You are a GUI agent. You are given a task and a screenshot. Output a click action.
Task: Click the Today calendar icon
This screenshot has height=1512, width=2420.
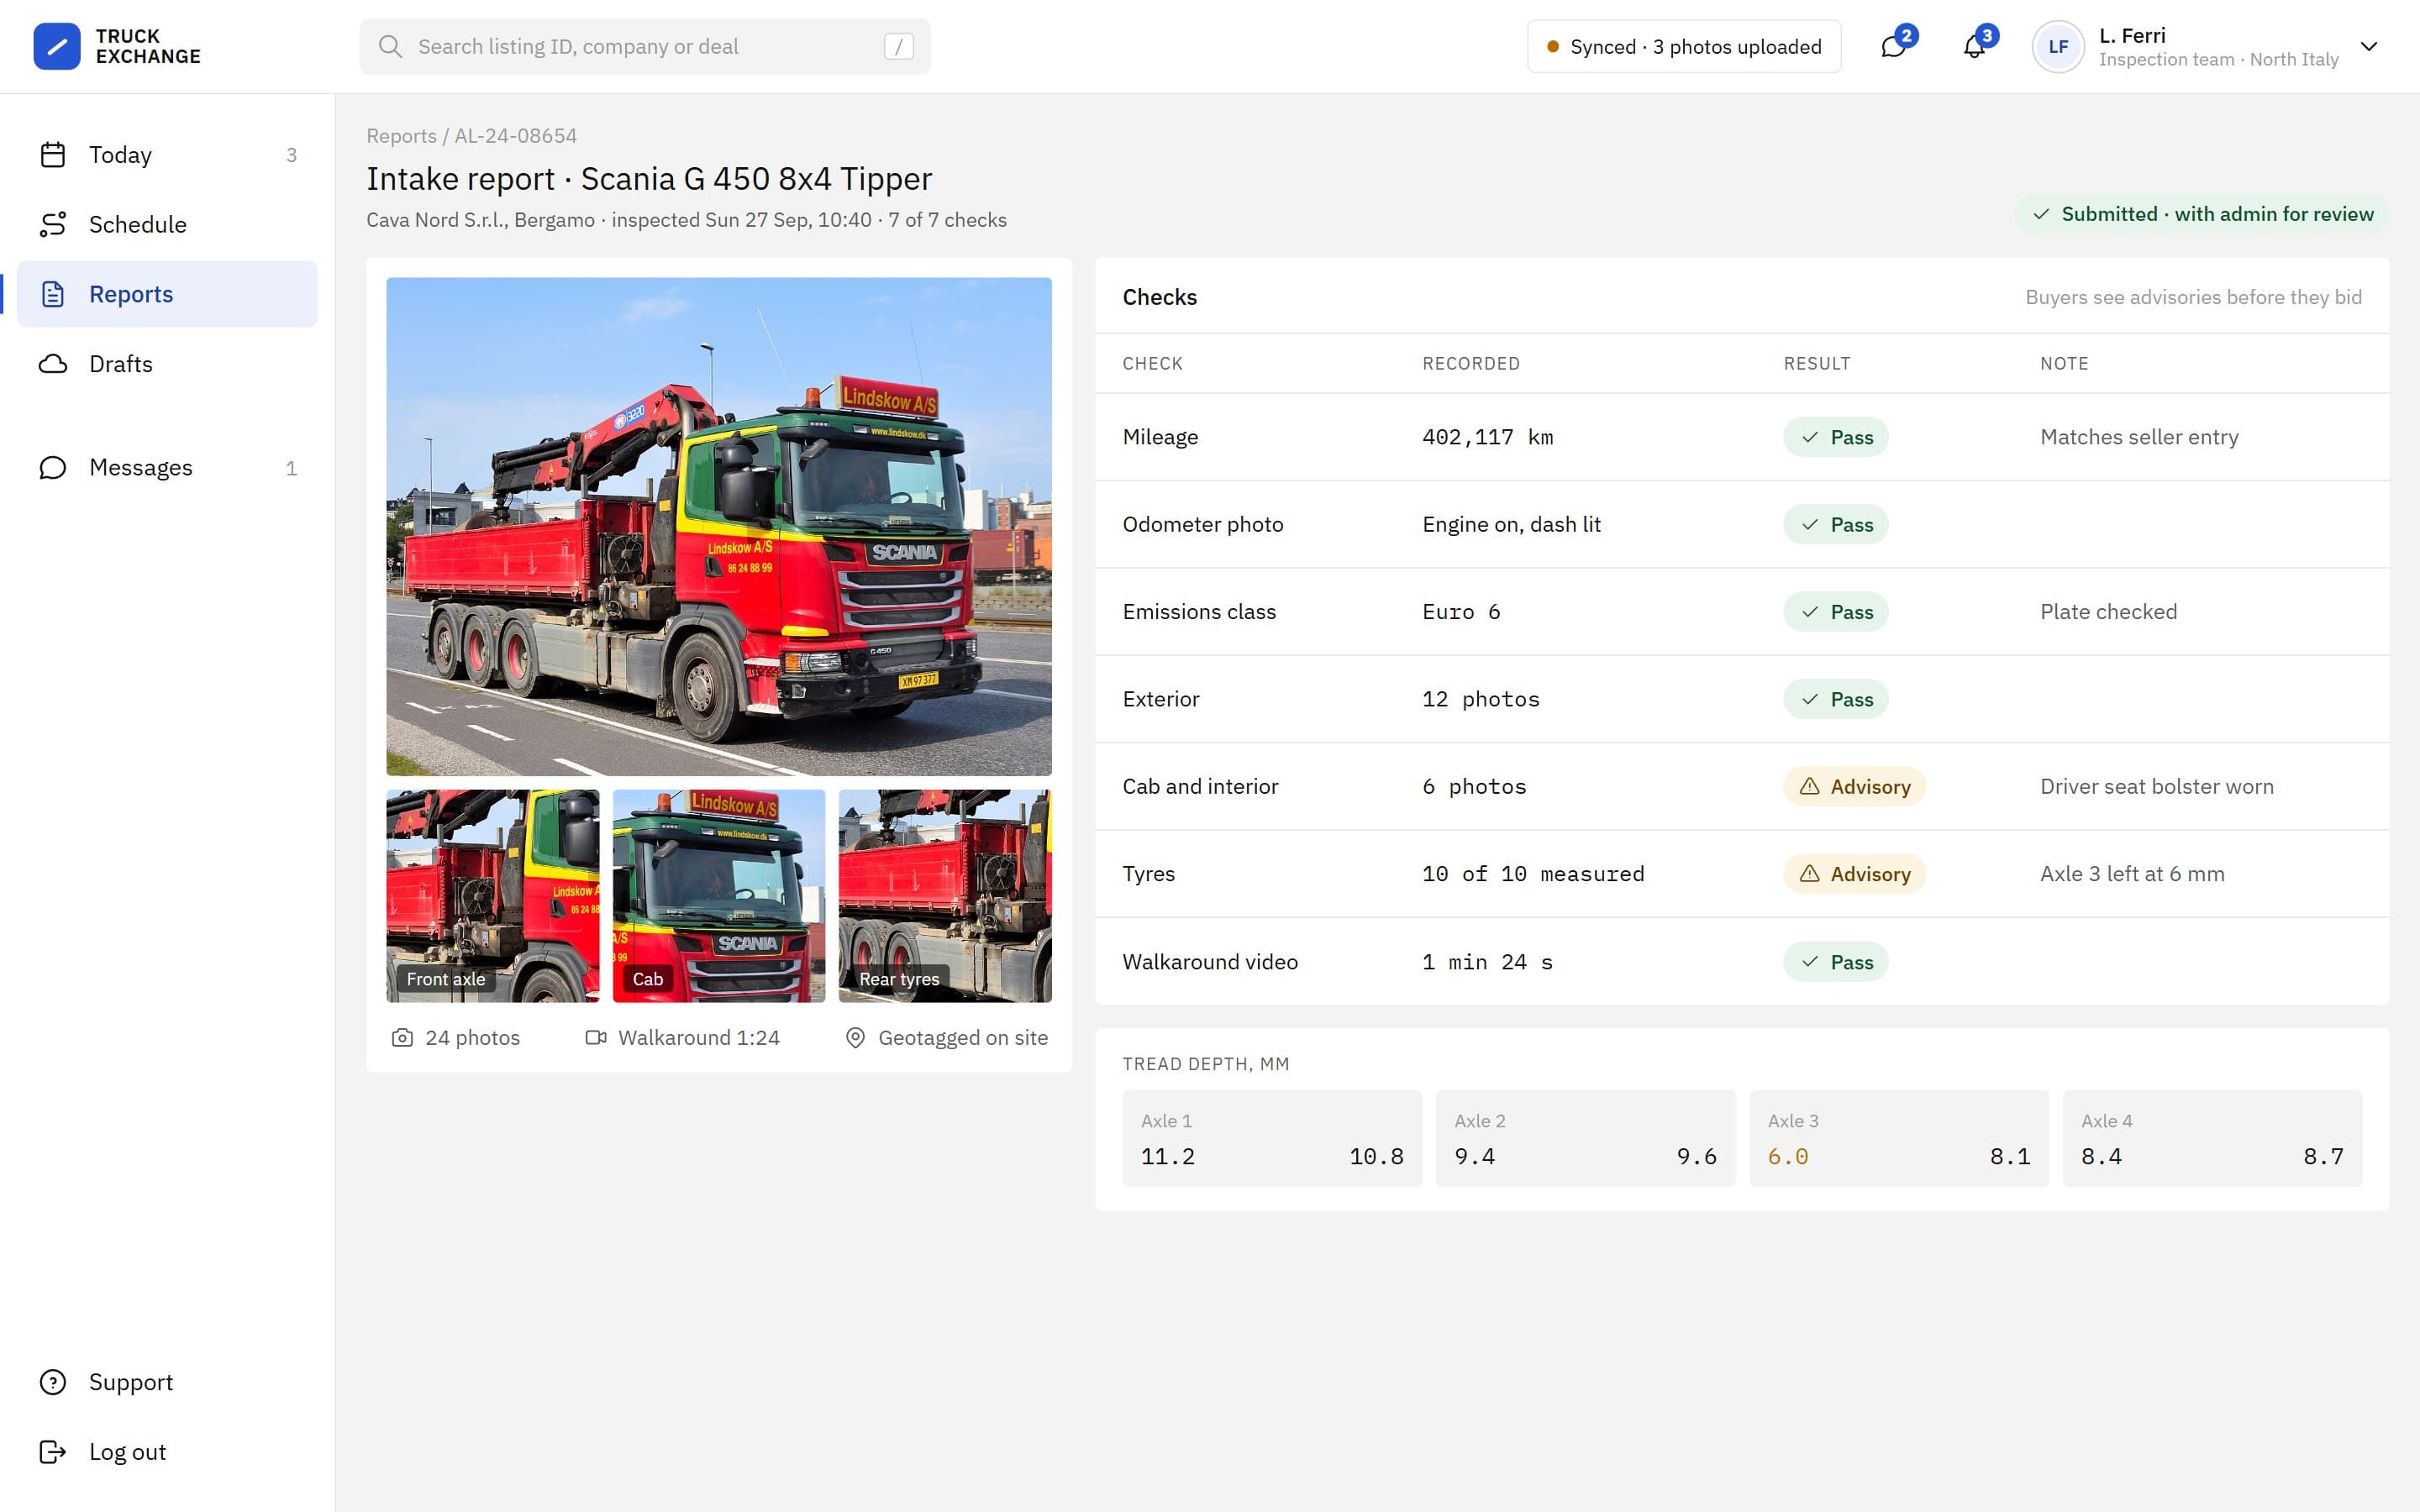click(x=53, y=155)
